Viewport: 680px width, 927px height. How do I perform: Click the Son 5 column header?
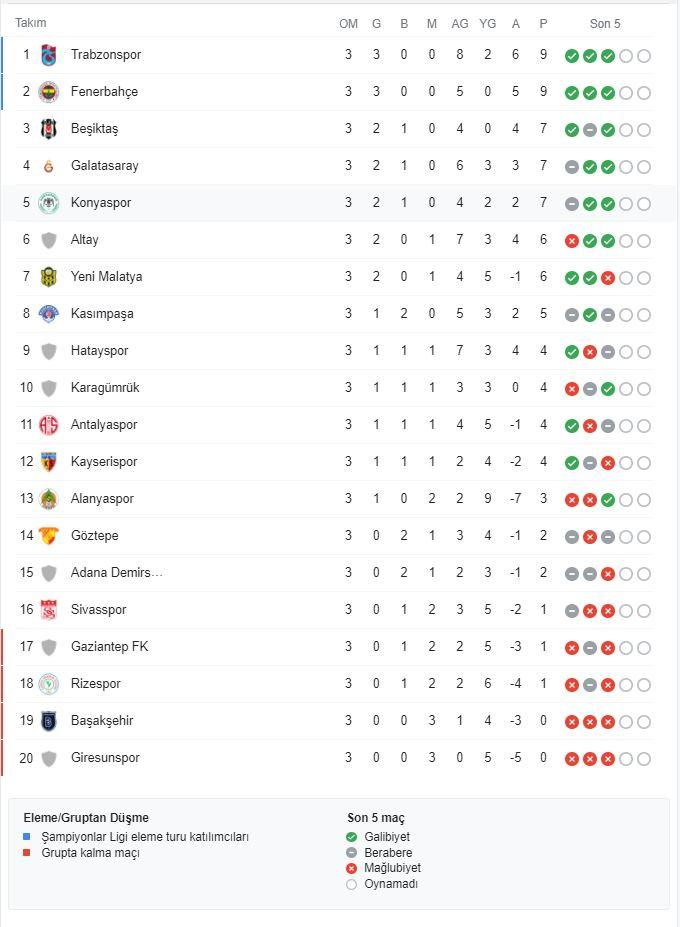click(605, 24)
